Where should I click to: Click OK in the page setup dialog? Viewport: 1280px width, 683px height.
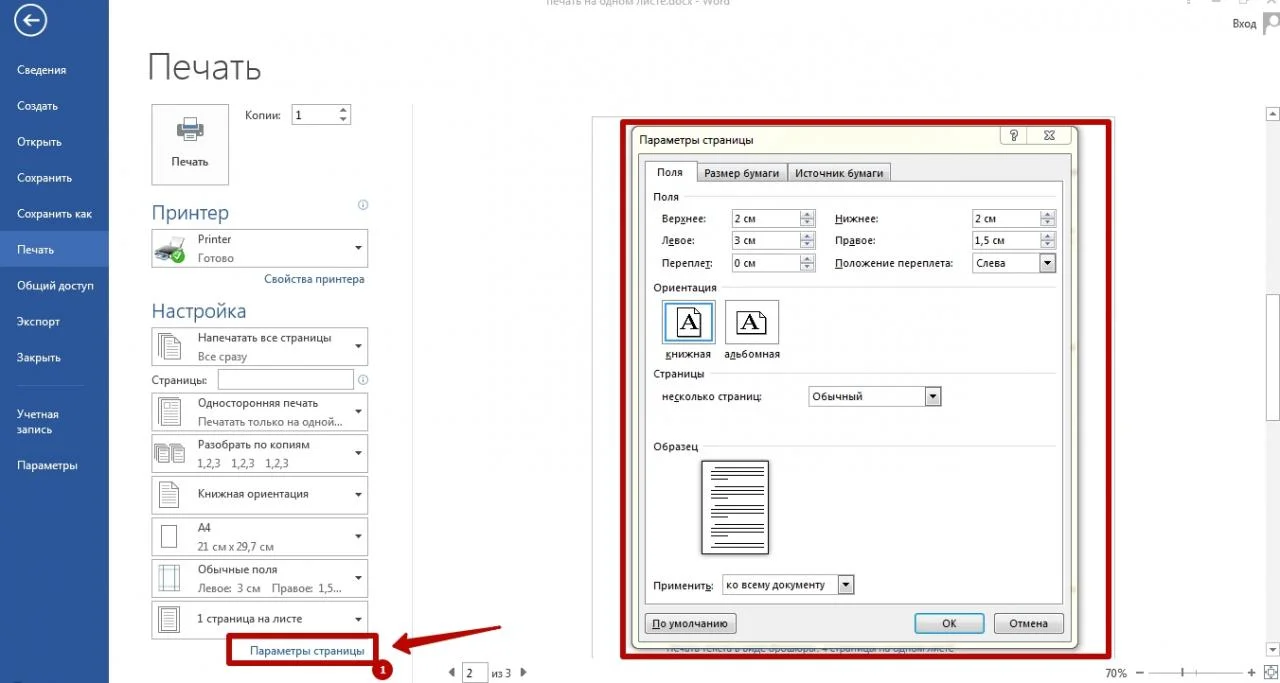(949, 623)
